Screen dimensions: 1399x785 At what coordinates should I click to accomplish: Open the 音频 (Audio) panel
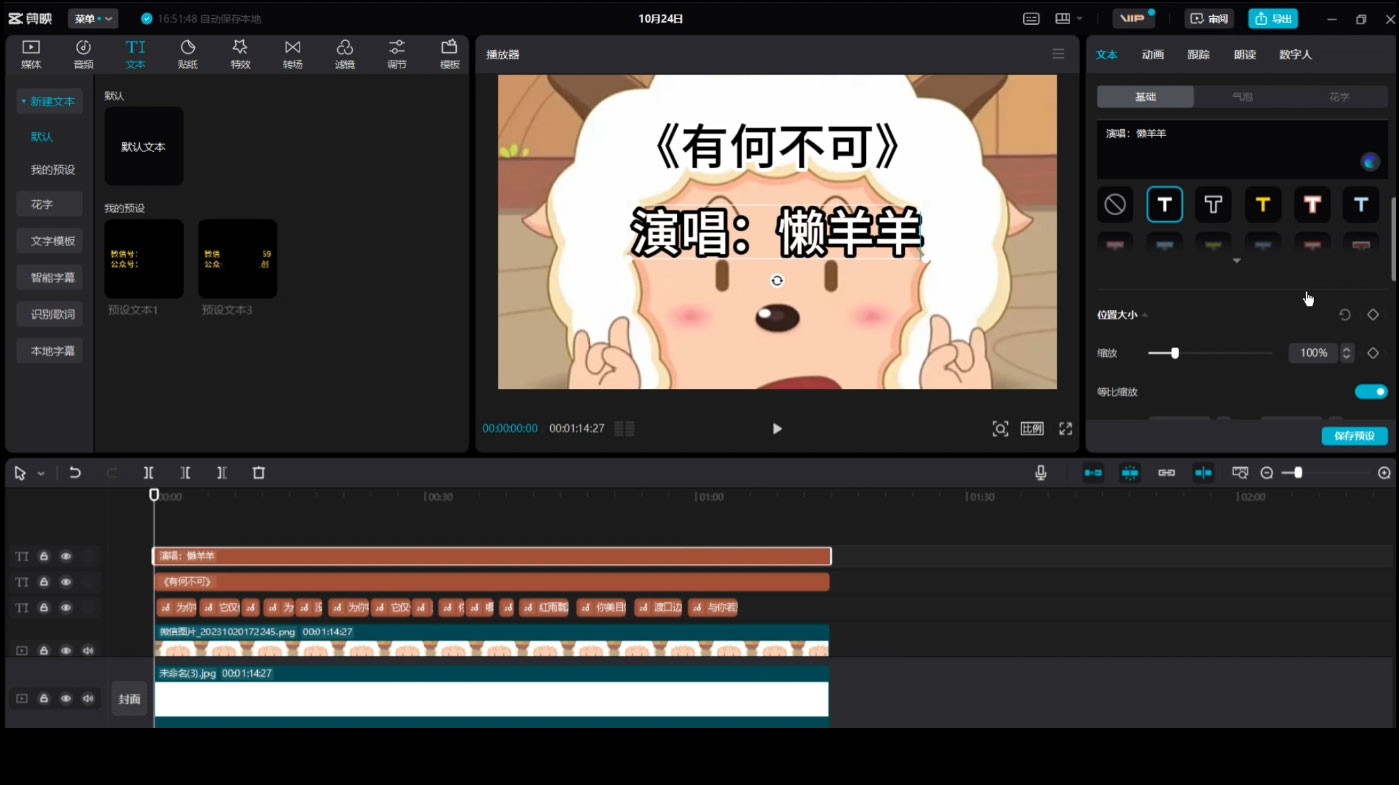tap(82, 52)
